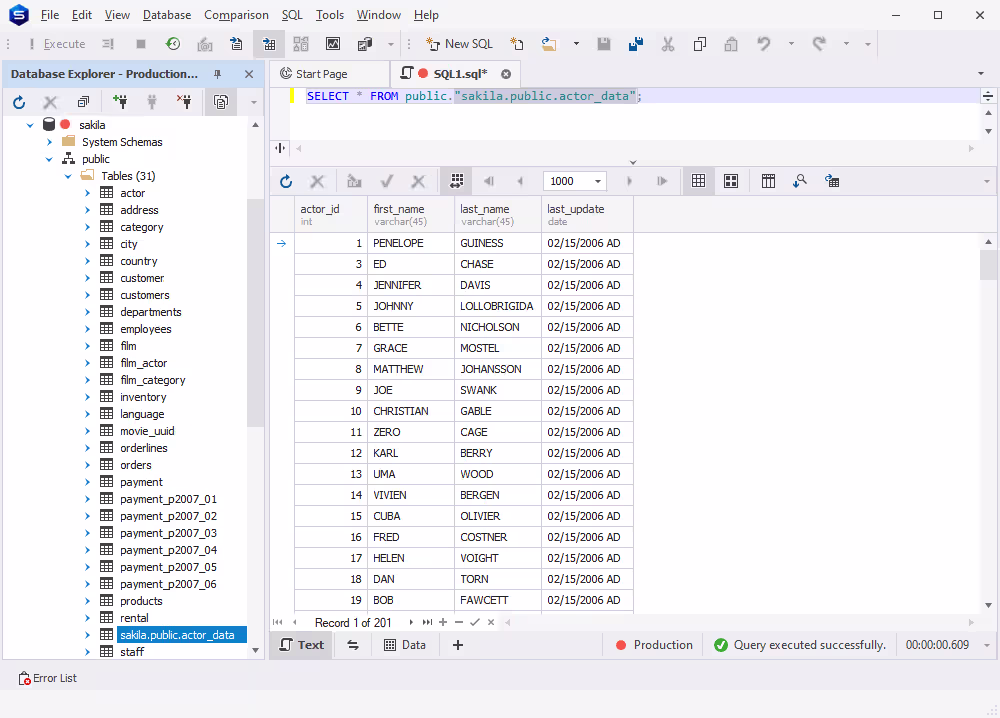The image size is (1000, 718).
Task: Click the Execute button in toolbar
Action: click(56, 44)
